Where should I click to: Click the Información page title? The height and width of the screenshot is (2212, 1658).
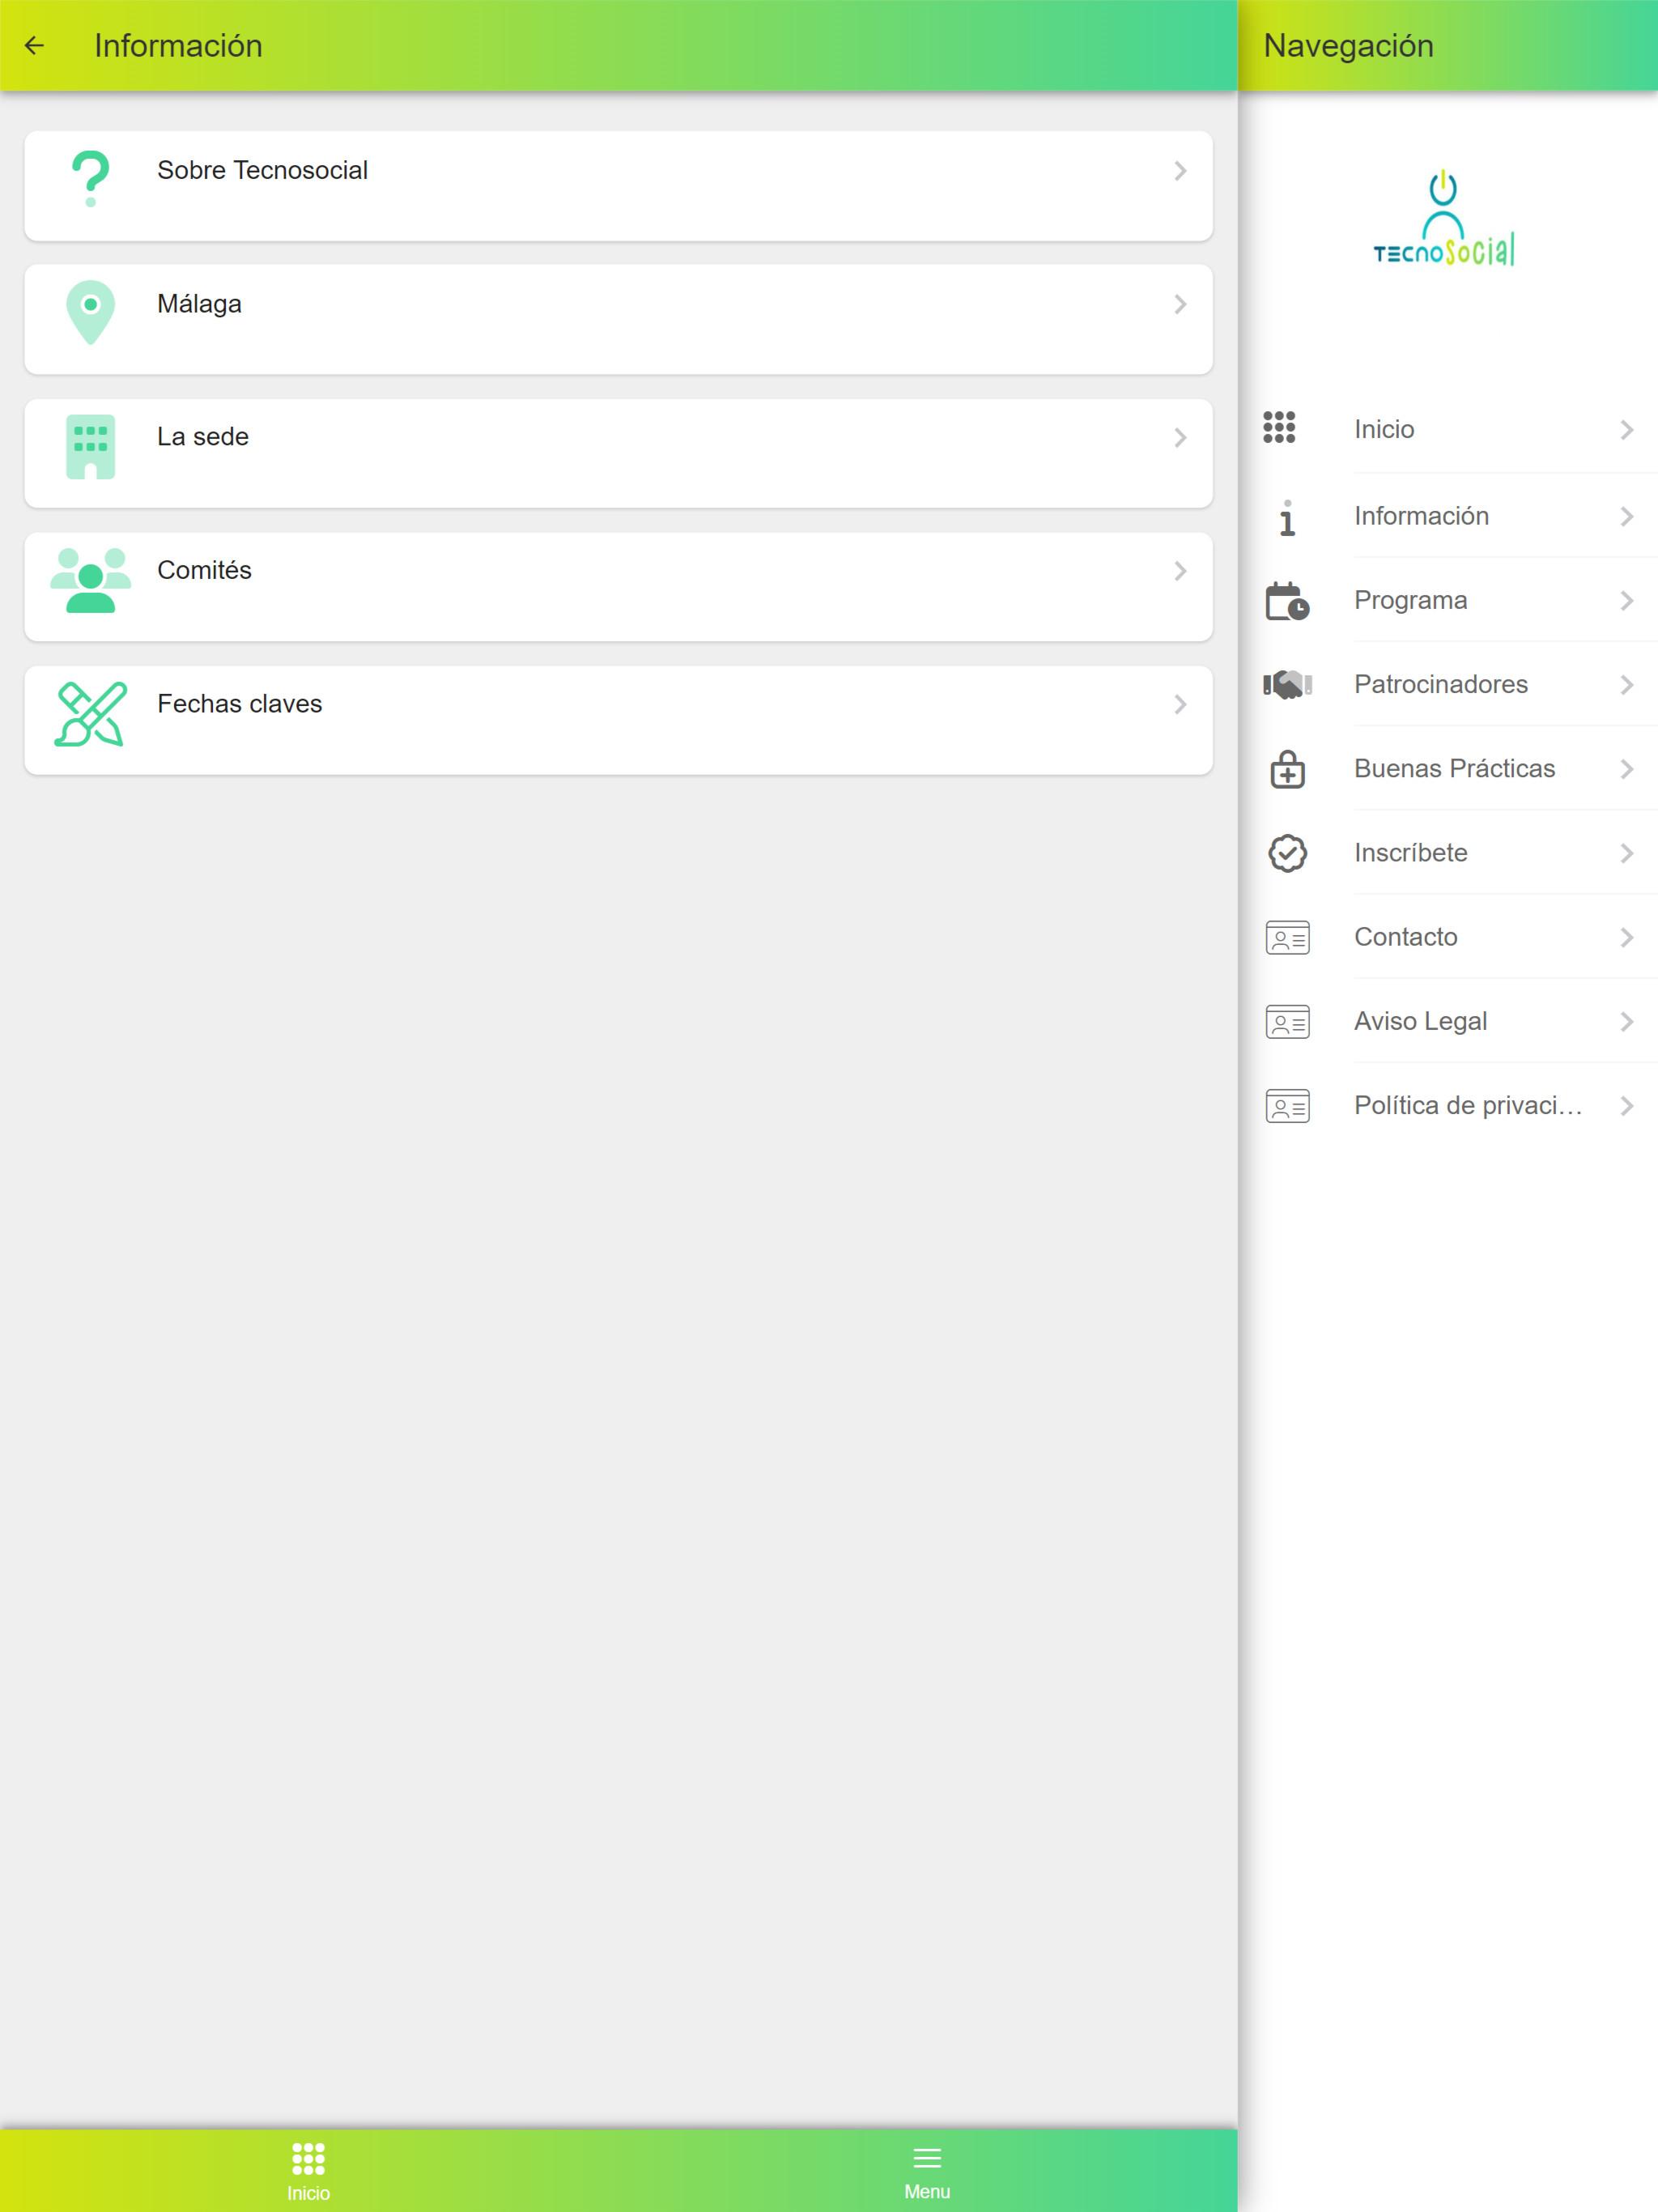178,46
